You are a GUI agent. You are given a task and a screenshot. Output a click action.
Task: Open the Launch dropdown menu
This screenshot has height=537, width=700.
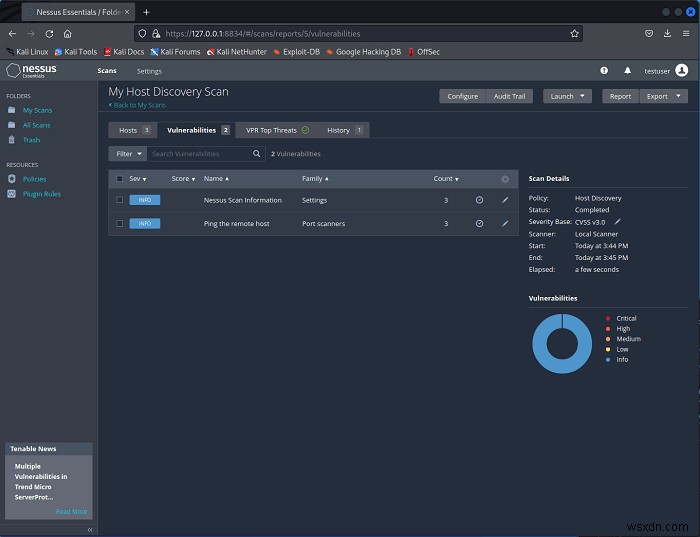pos(567,96)
